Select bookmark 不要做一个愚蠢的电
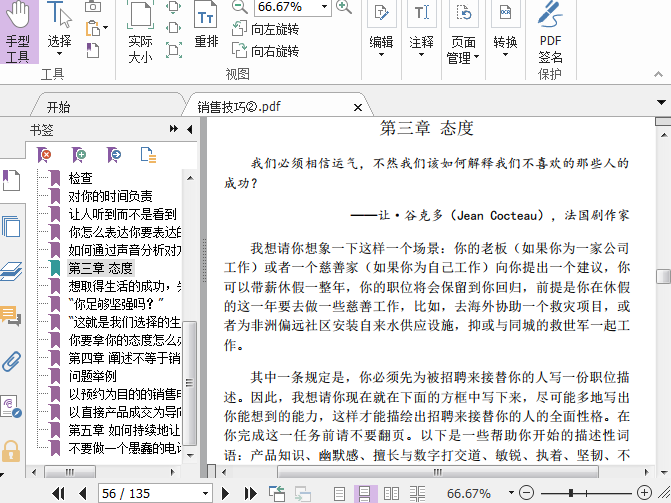The height and width of the screenshot is (503, 671). pos(125,448)
